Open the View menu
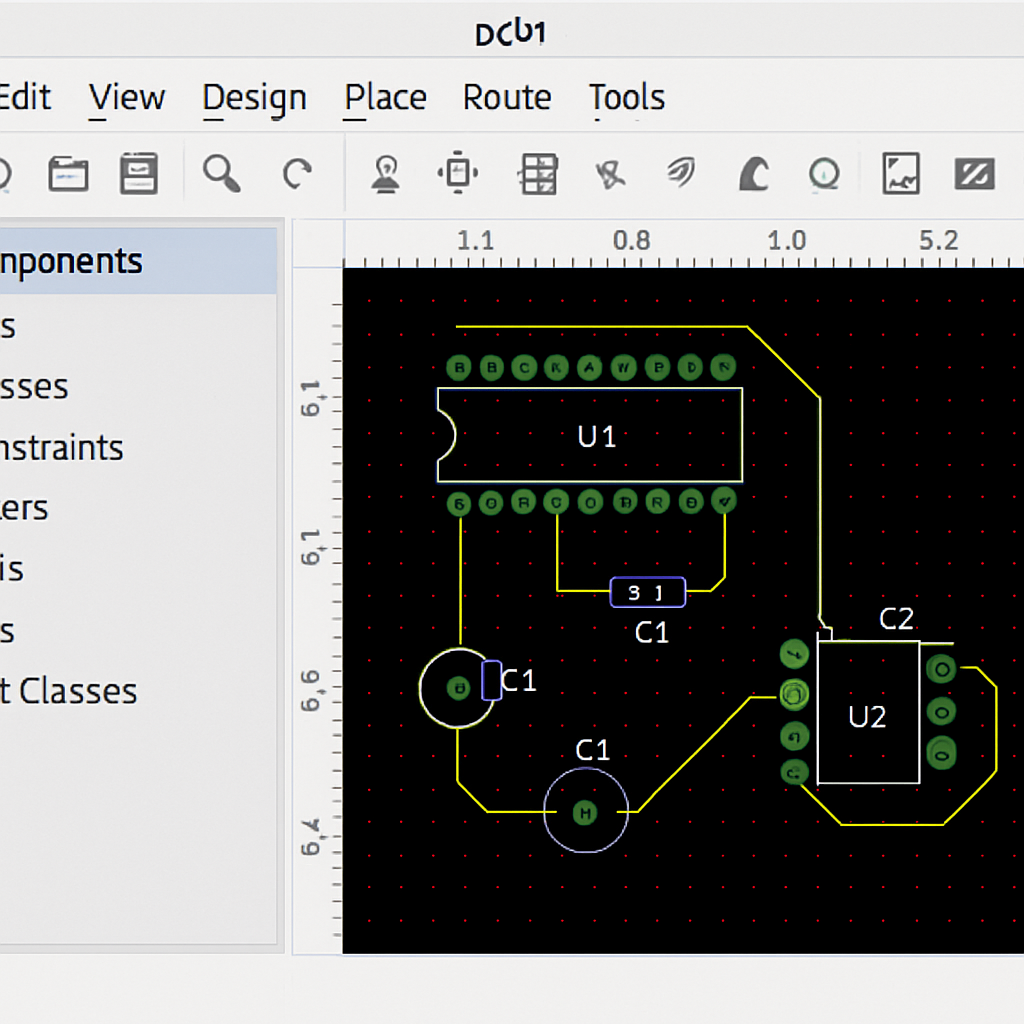Screen dimensions: 1024x1024 (x=127, y=98)
